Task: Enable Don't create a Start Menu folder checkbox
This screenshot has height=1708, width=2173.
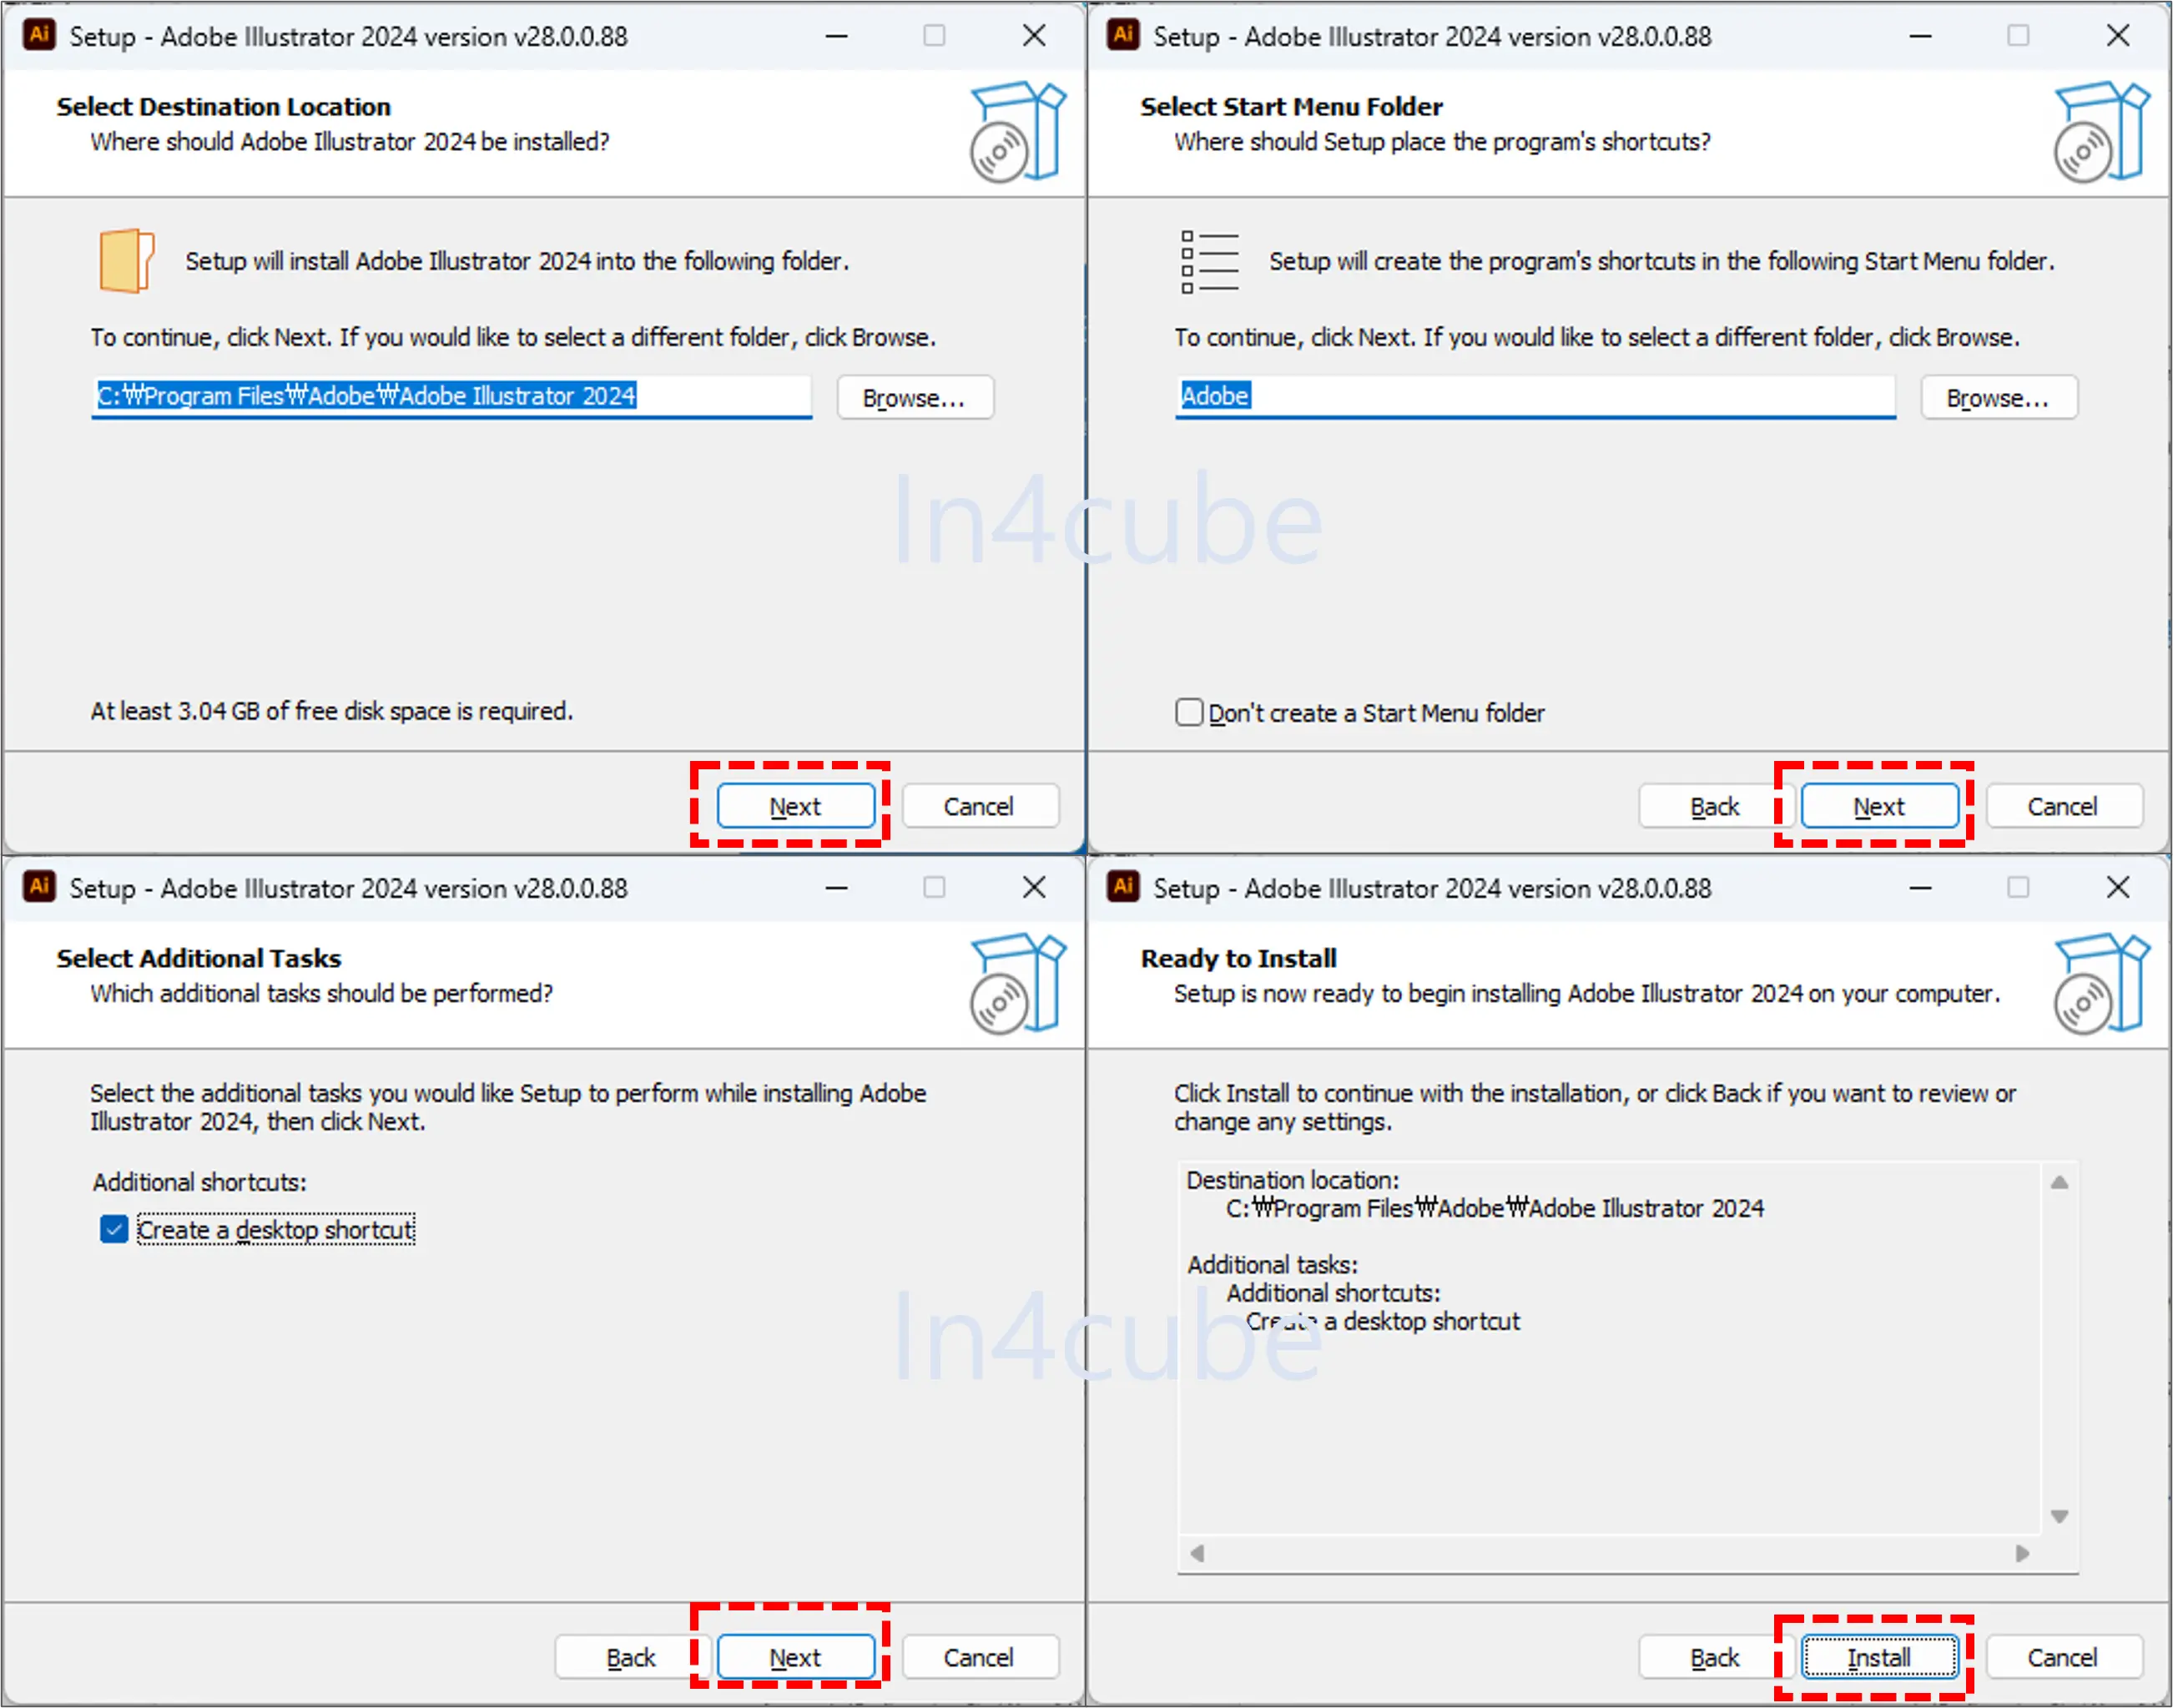Action: tap(1189, 712)
